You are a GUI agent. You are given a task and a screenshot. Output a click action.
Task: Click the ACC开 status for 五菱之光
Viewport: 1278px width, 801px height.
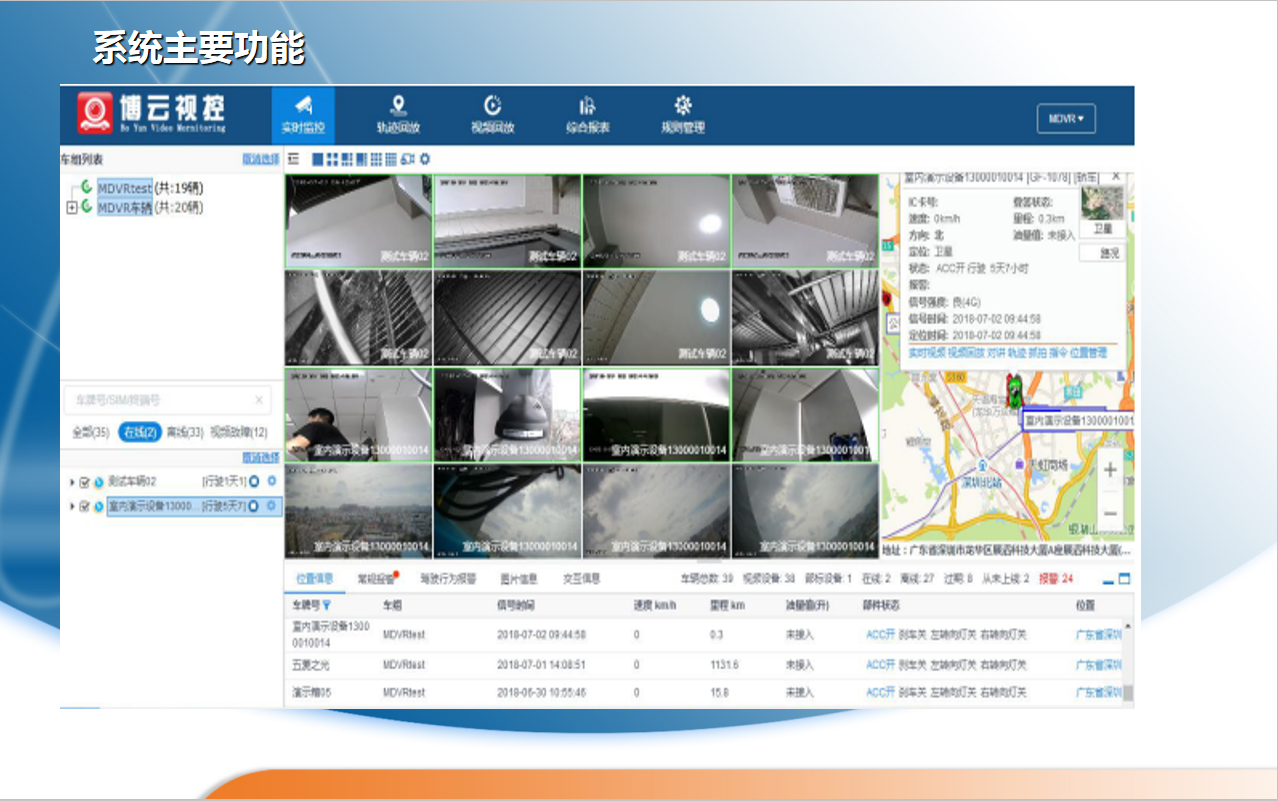pyautogui.click(x=880, y=665)
